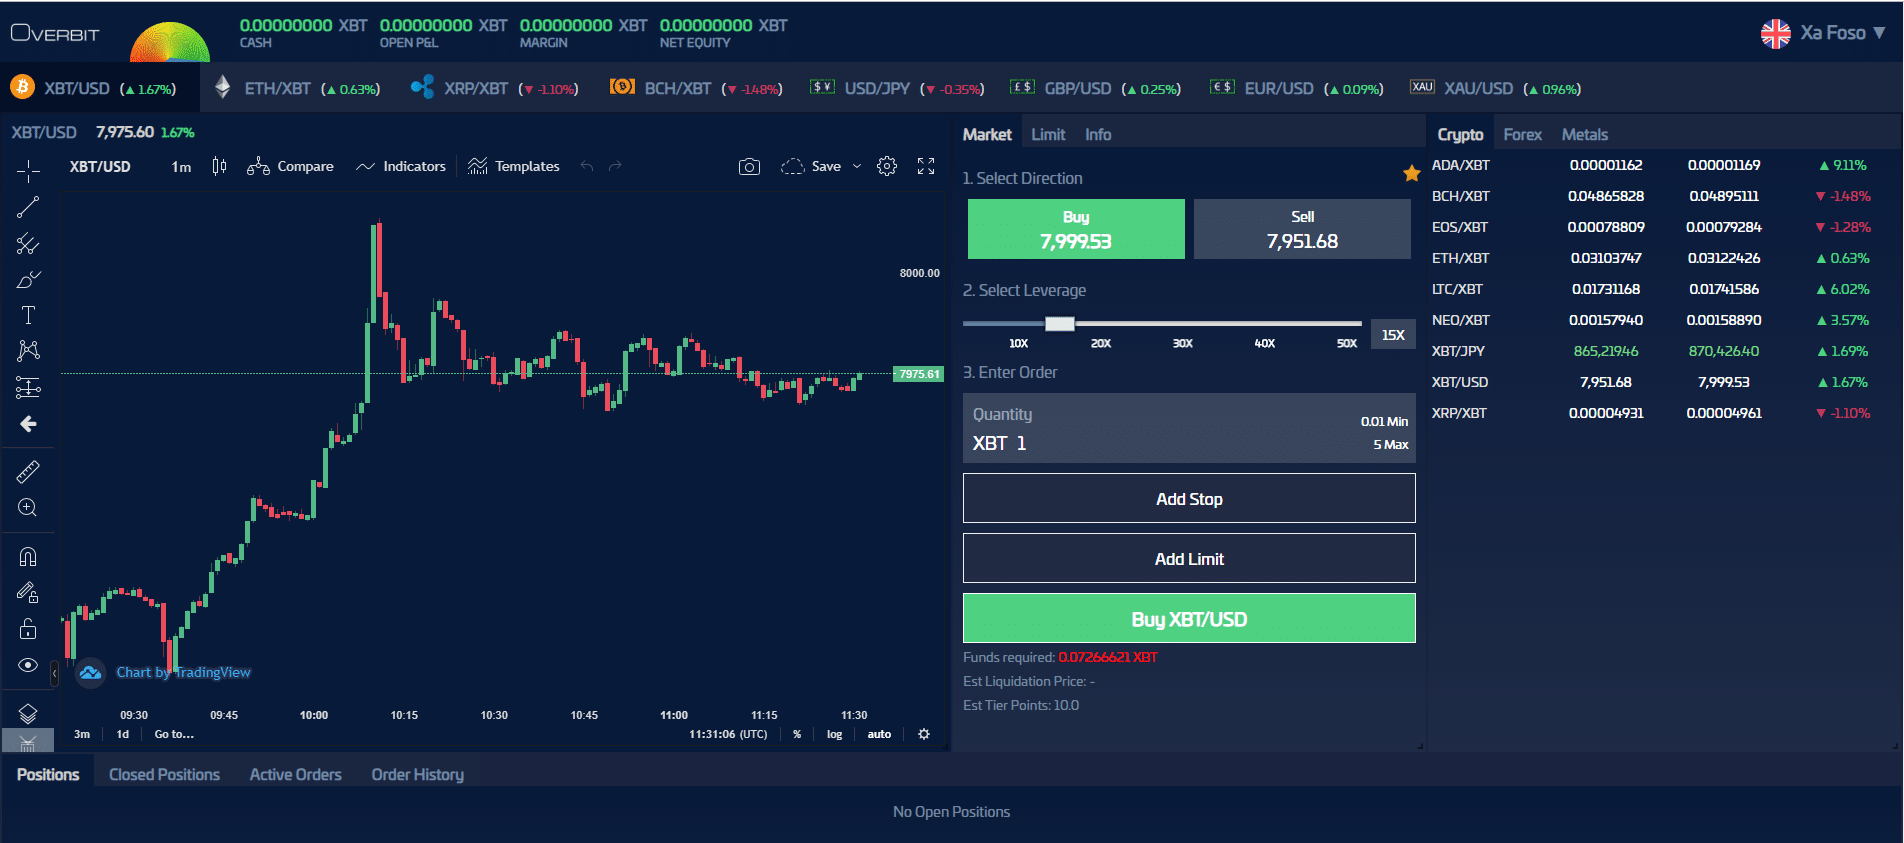Open the candlestick chart style selector
This screenshot has height=843, width=1904.
(220, 166)
